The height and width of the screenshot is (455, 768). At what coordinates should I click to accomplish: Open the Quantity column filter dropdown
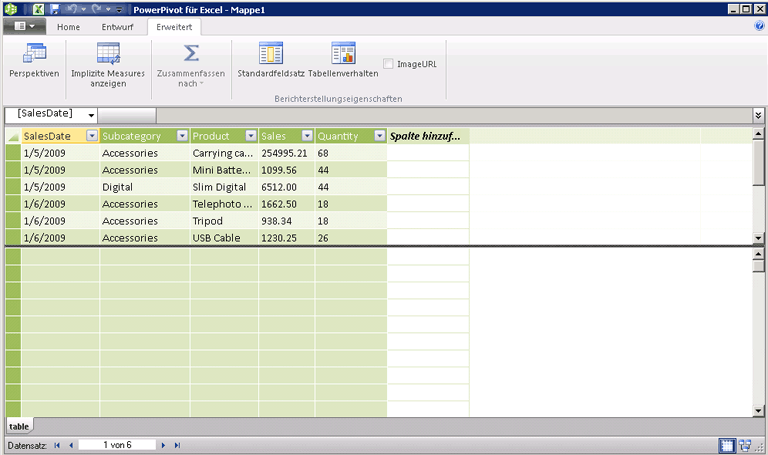pos(380,136)
